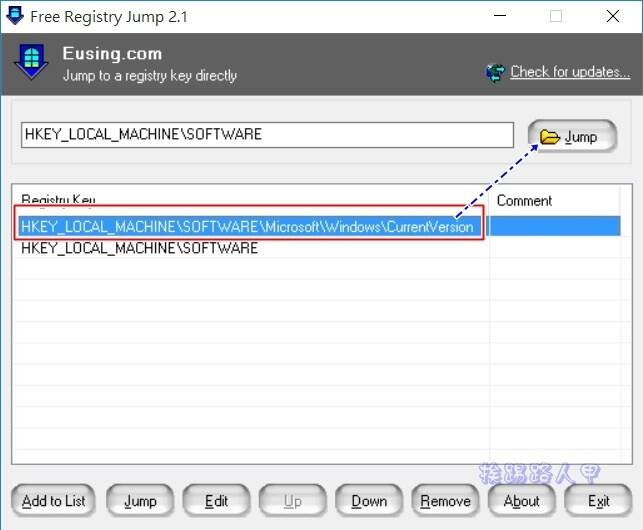643x530 pixels.
Task: Click the bottom Jump button
Action: point(140,500)
